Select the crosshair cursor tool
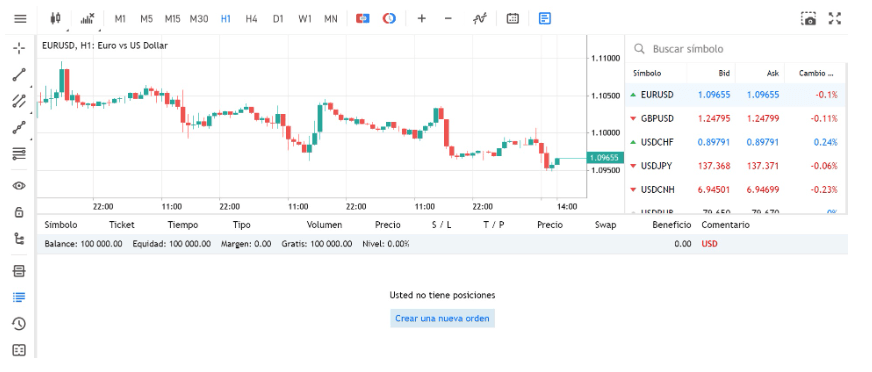 click(x=19, y=48)
